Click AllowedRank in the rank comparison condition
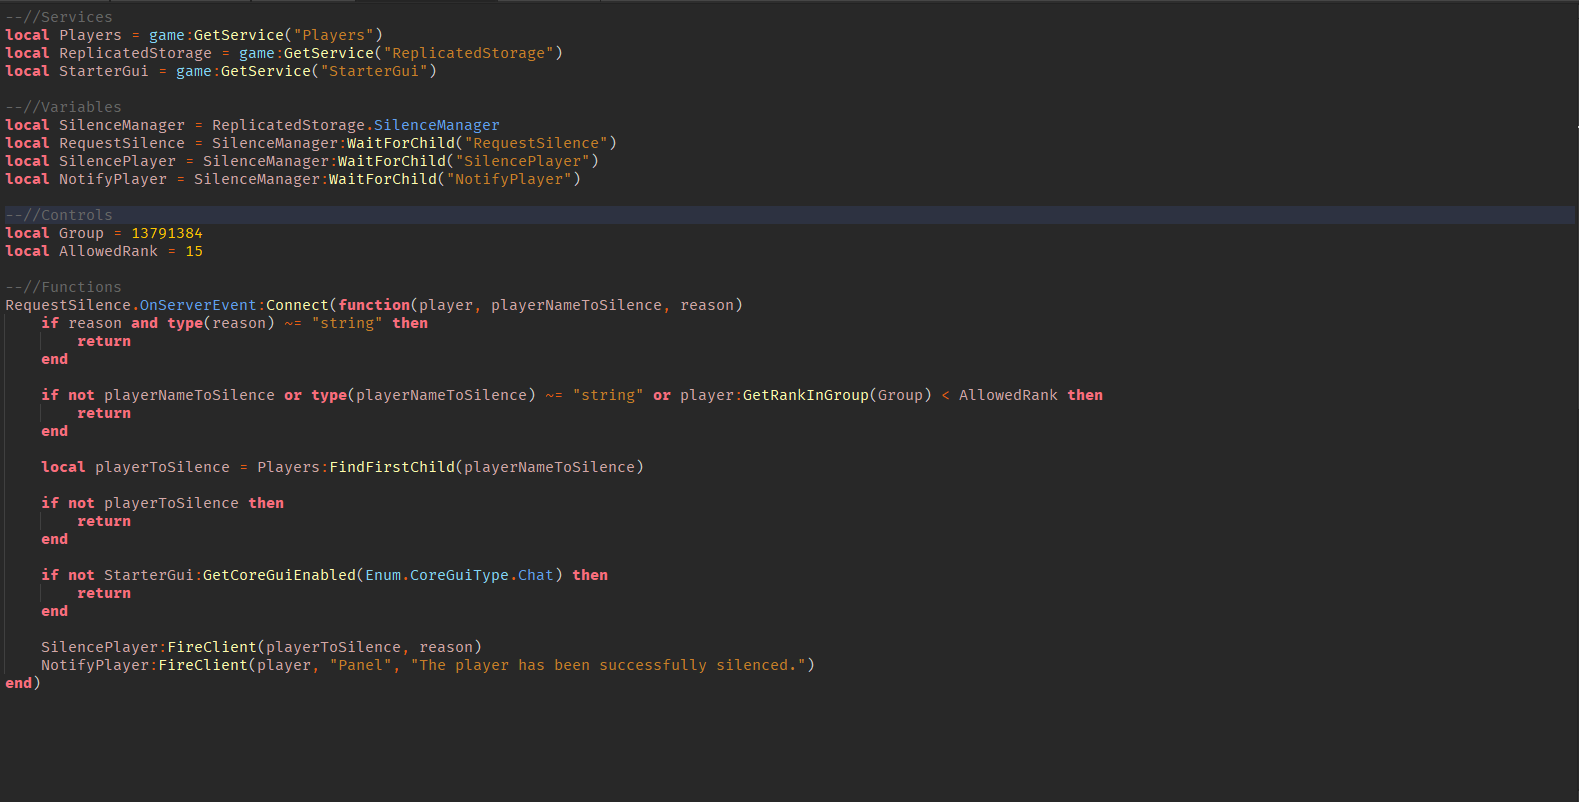The image size is (1579, 802). click(1008, 395)
